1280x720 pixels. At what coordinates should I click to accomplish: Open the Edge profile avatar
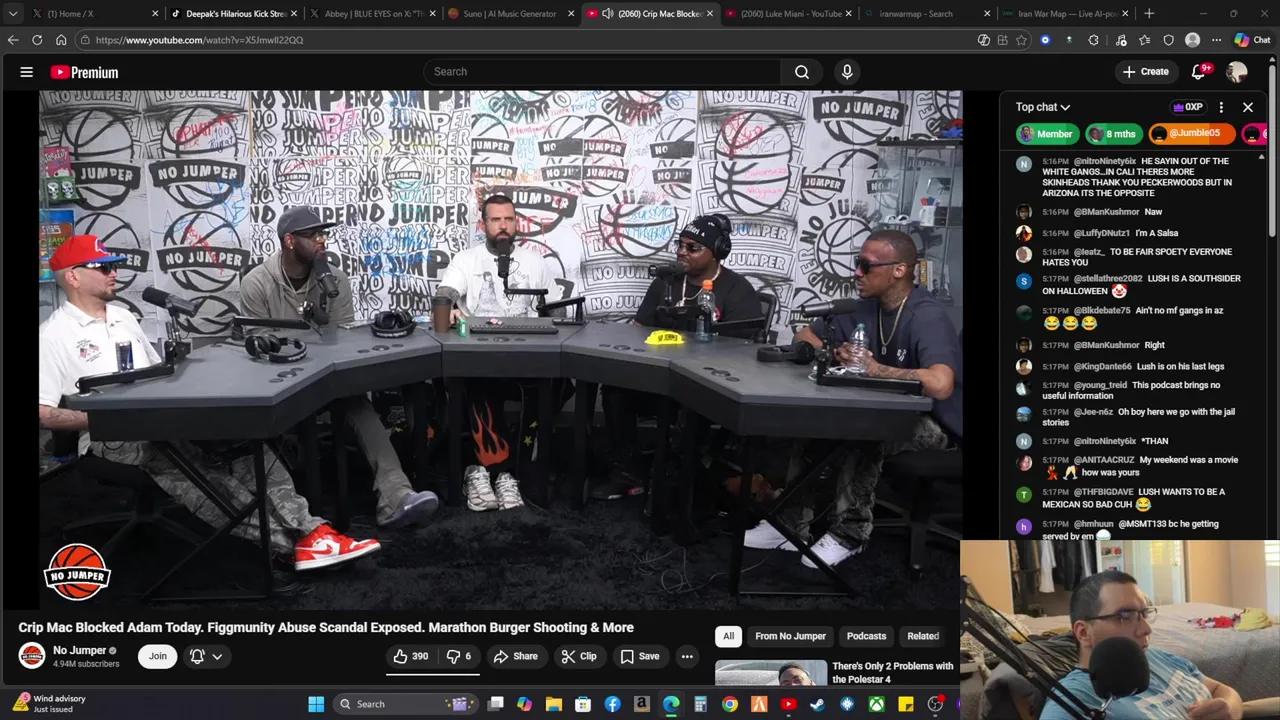1192,40
